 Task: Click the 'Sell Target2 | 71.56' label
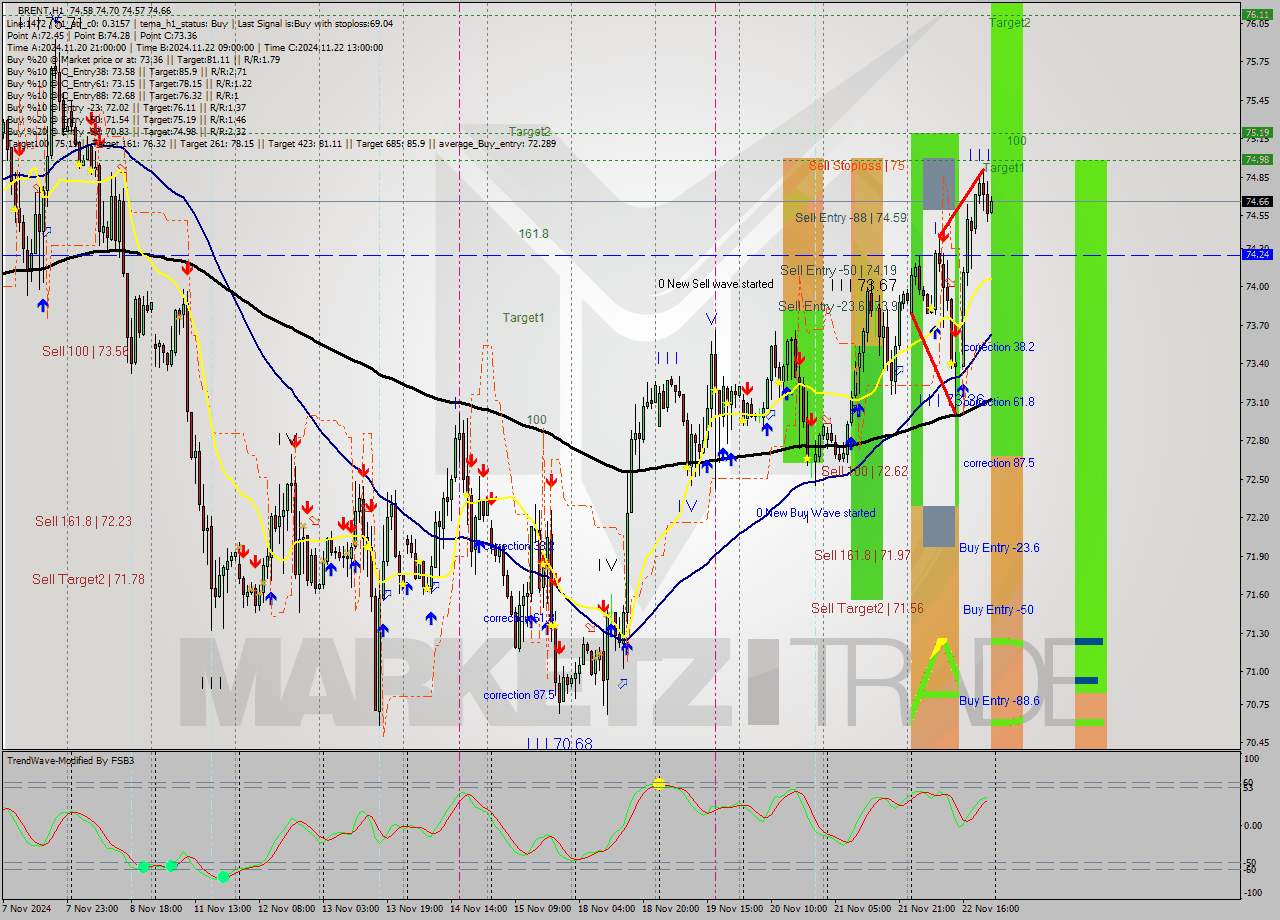point(867,608)
